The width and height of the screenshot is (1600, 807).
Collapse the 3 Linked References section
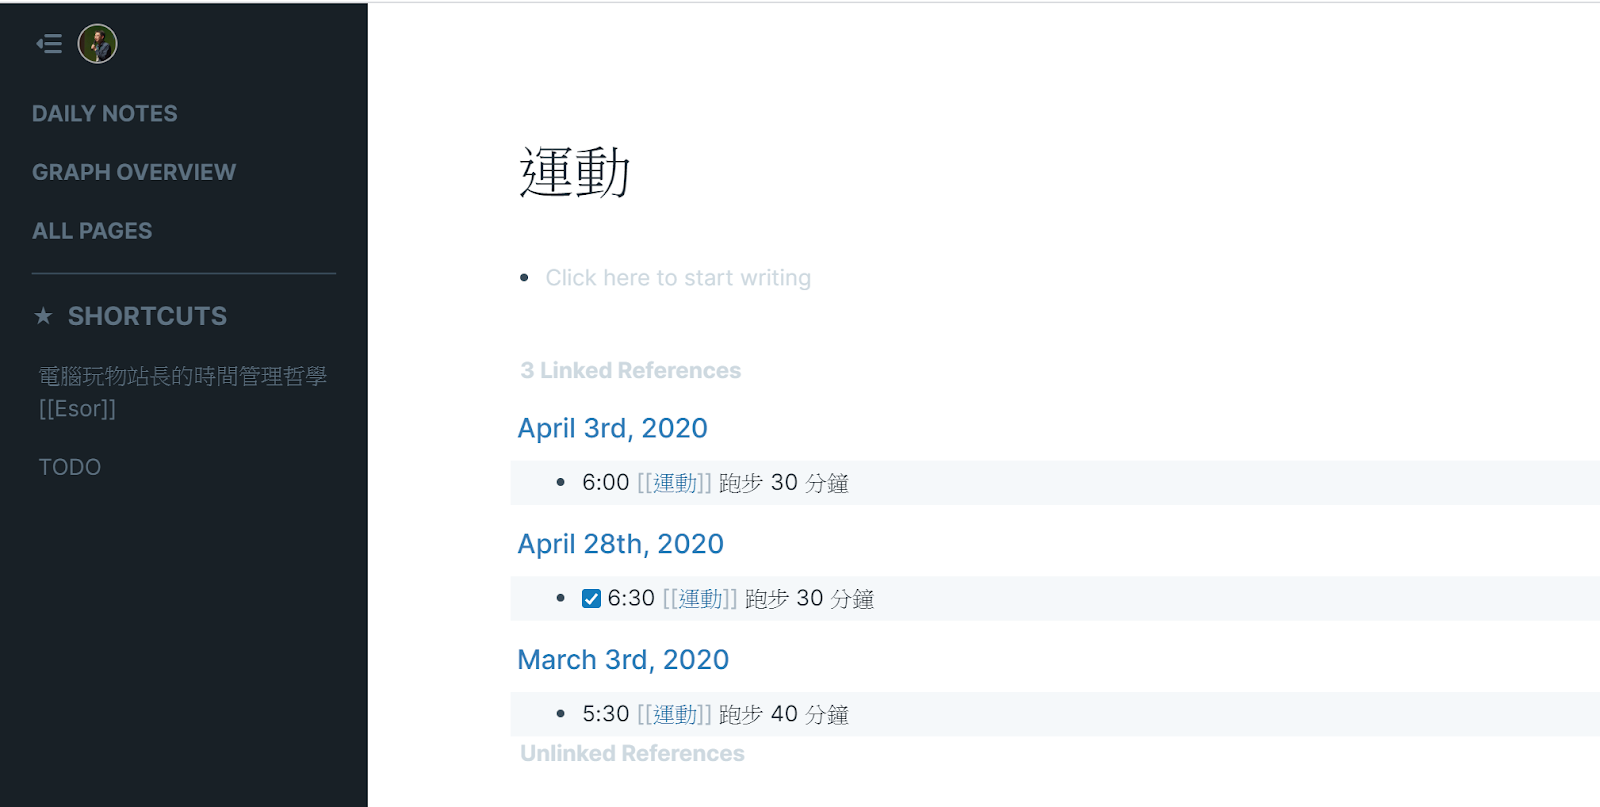(x=629, y=370)
